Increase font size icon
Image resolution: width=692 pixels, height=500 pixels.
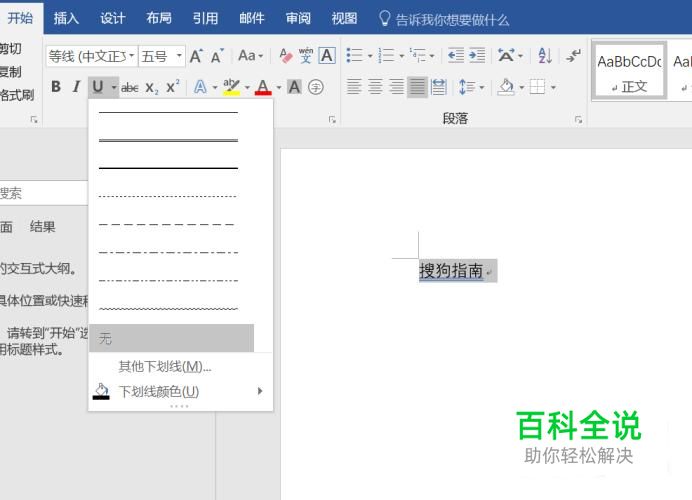click(x=196, y=56)
